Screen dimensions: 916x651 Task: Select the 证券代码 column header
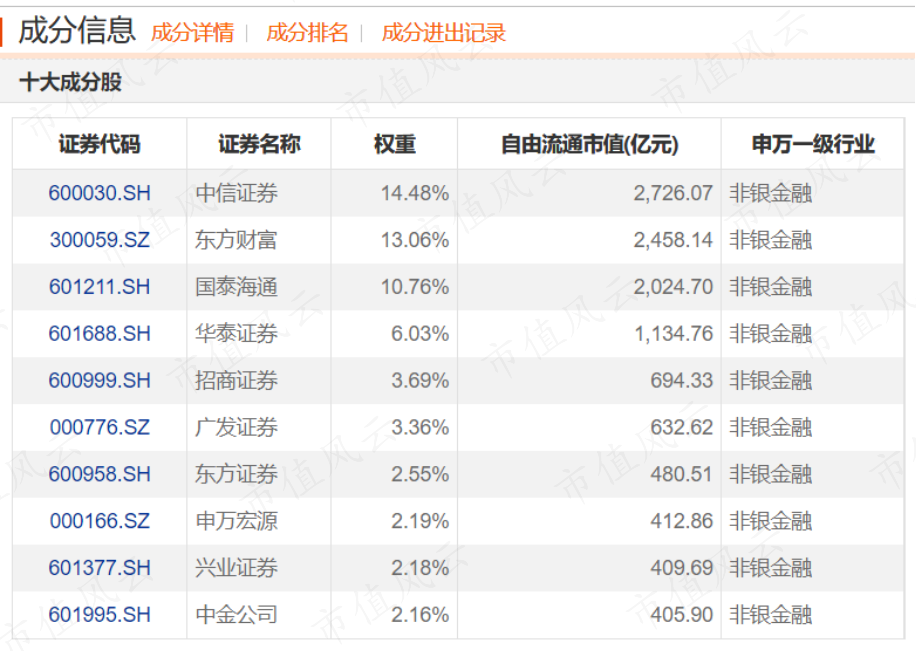tap(99, 144)
